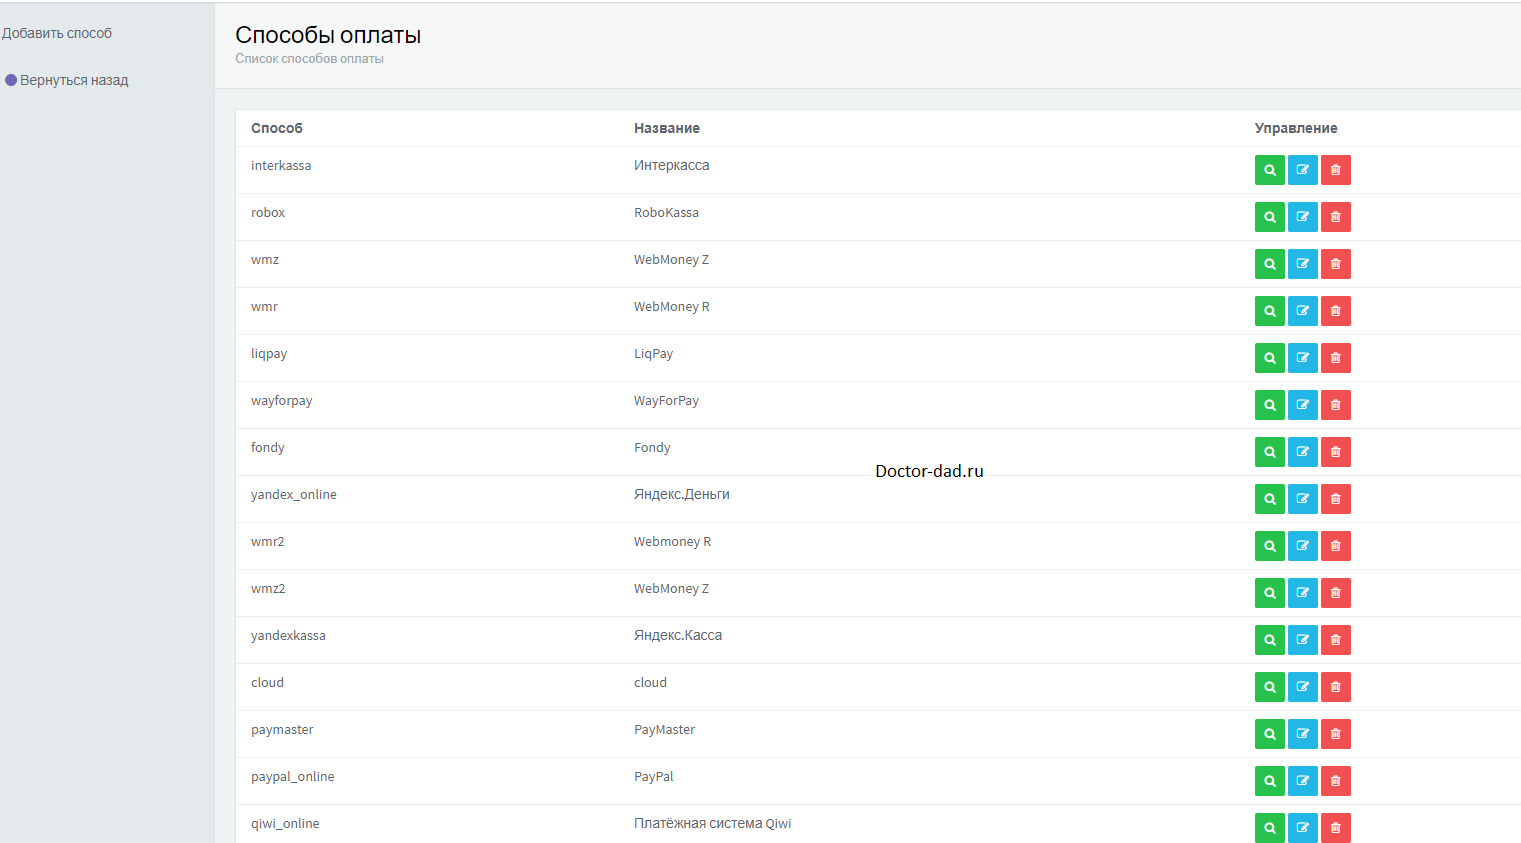This screenshot has width=1521, height=843.
Task: Delete the wmr payment method
Action: click(1336, 311)
